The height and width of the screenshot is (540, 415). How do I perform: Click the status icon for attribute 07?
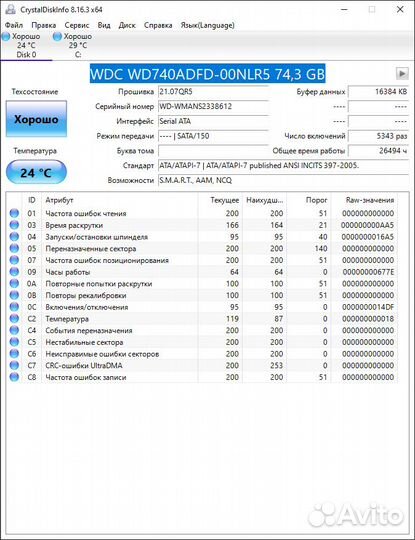[x=14, y=260]
